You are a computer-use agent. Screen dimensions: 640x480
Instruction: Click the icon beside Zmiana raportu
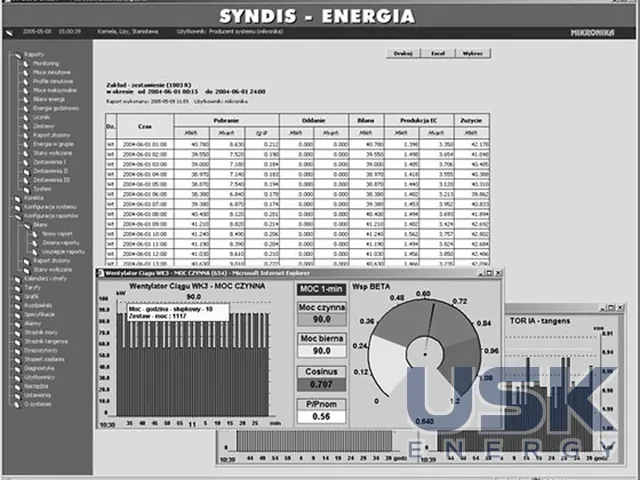35,243
